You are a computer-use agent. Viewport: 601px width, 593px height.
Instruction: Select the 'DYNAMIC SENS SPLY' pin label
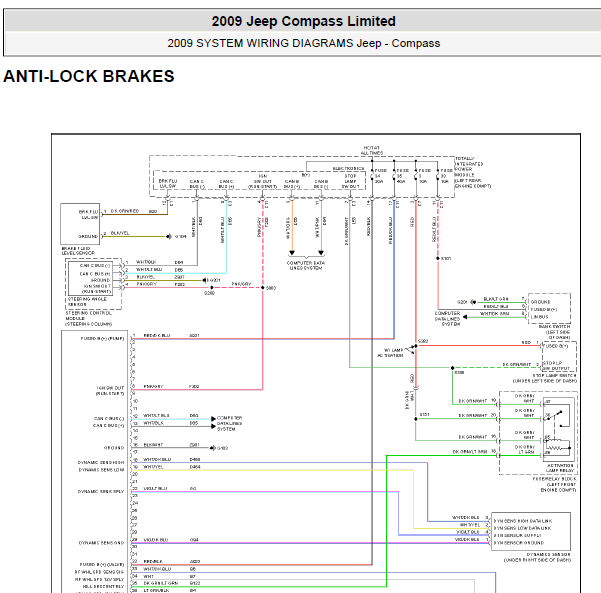(101, 491)
